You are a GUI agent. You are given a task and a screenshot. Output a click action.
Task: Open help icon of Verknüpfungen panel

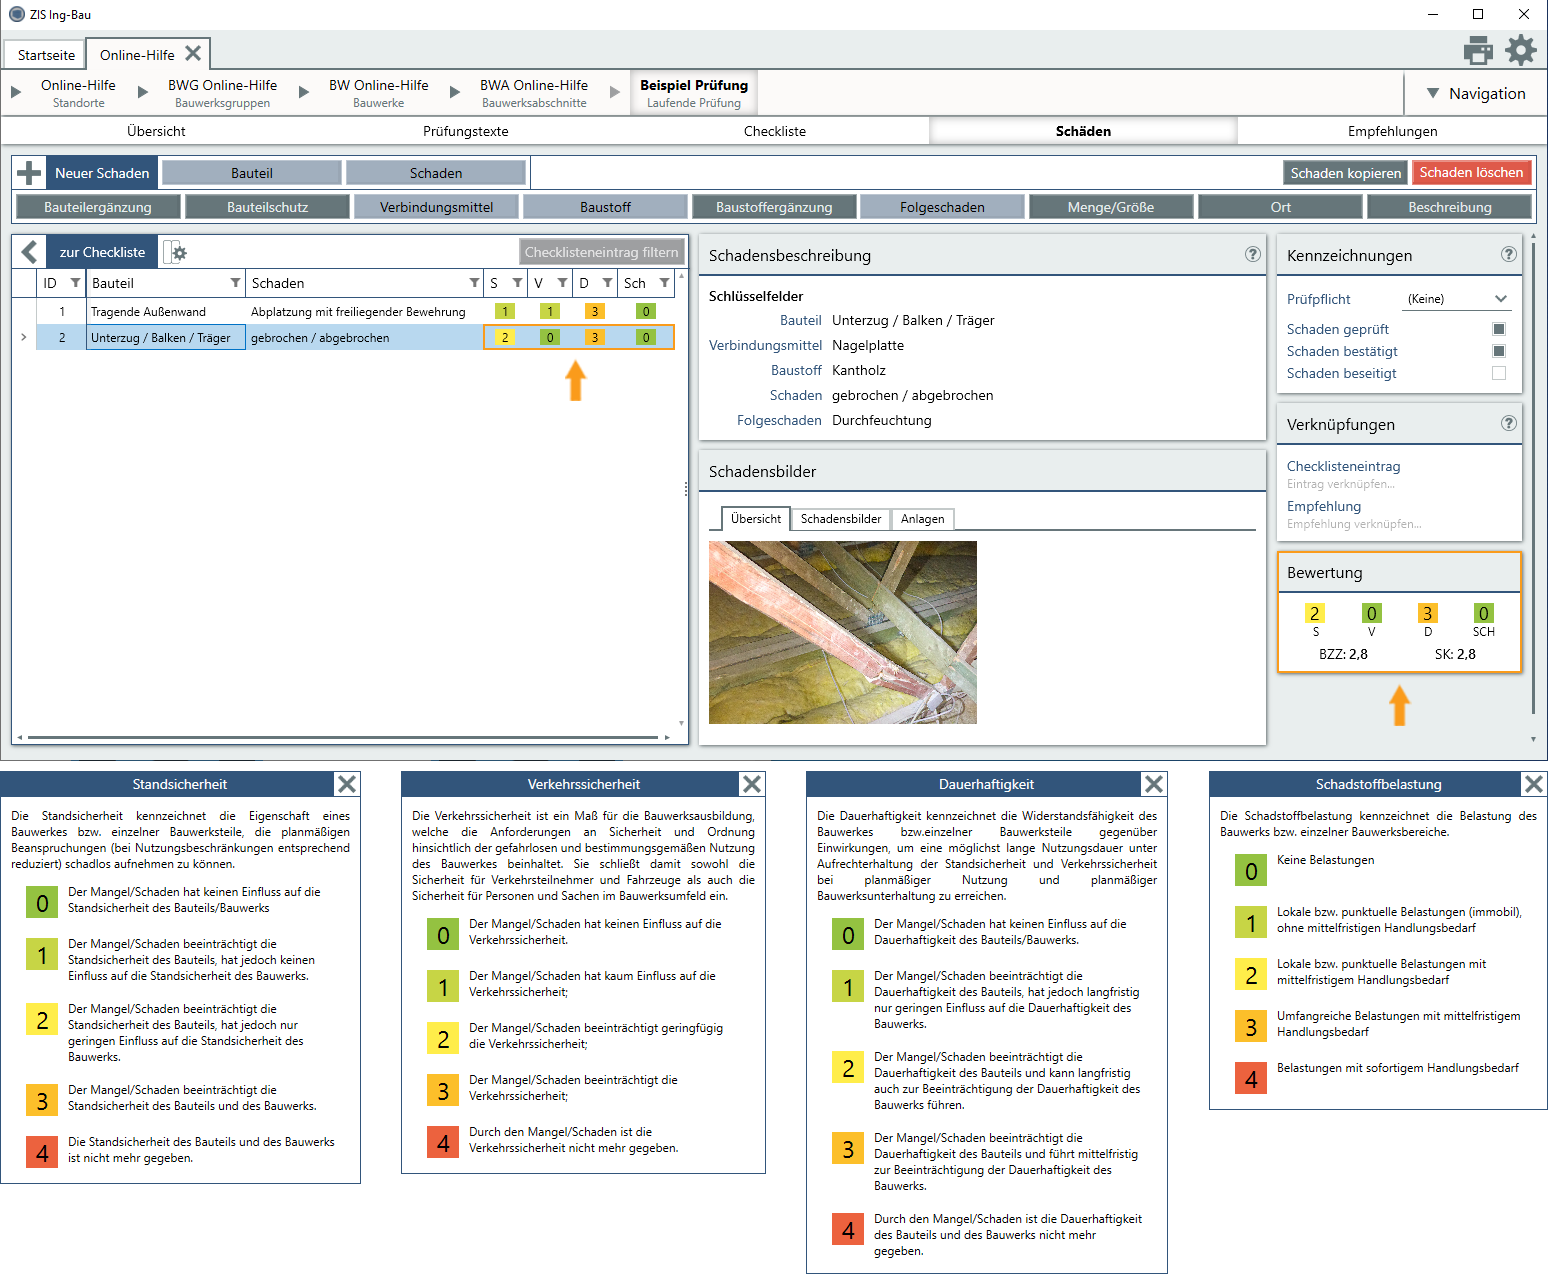1509,423
